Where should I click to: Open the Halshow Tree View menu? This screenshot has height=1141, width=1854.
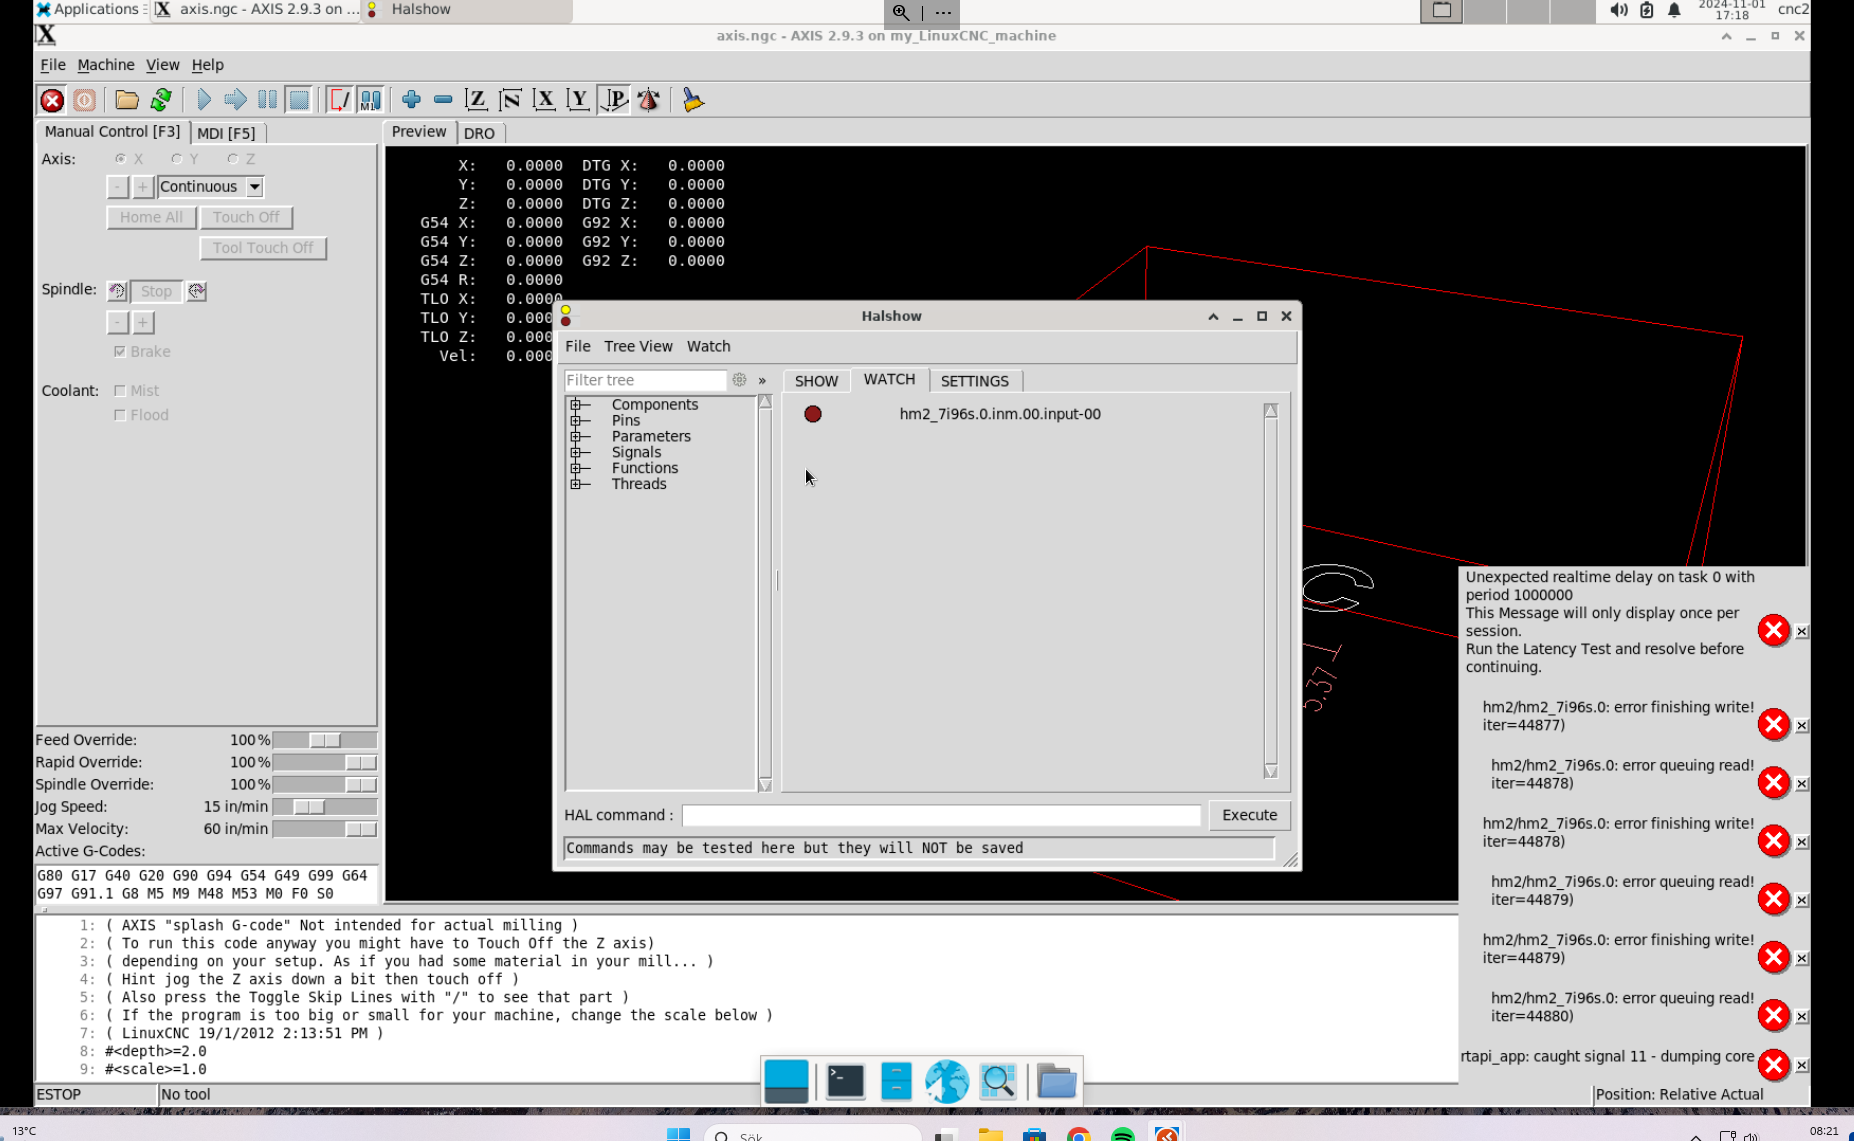tap(638, 346)
